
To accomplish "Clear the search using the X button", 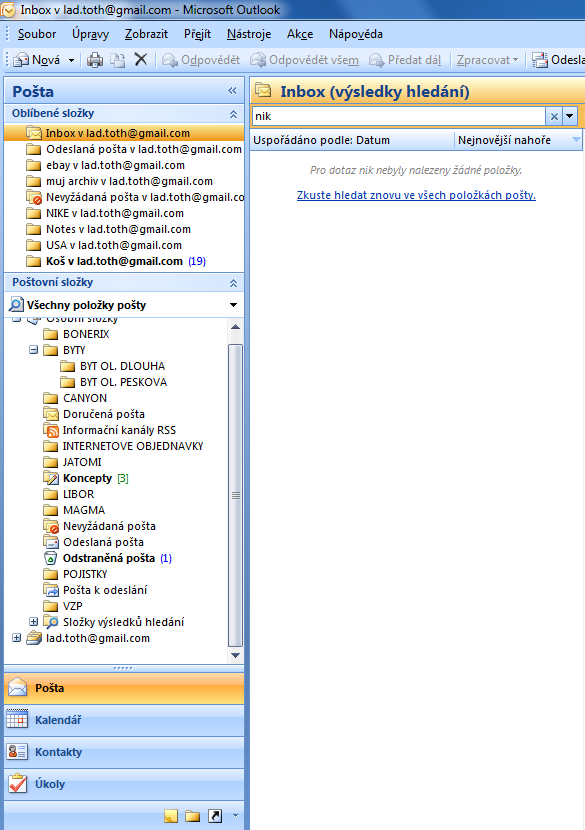I will [554, 116].
